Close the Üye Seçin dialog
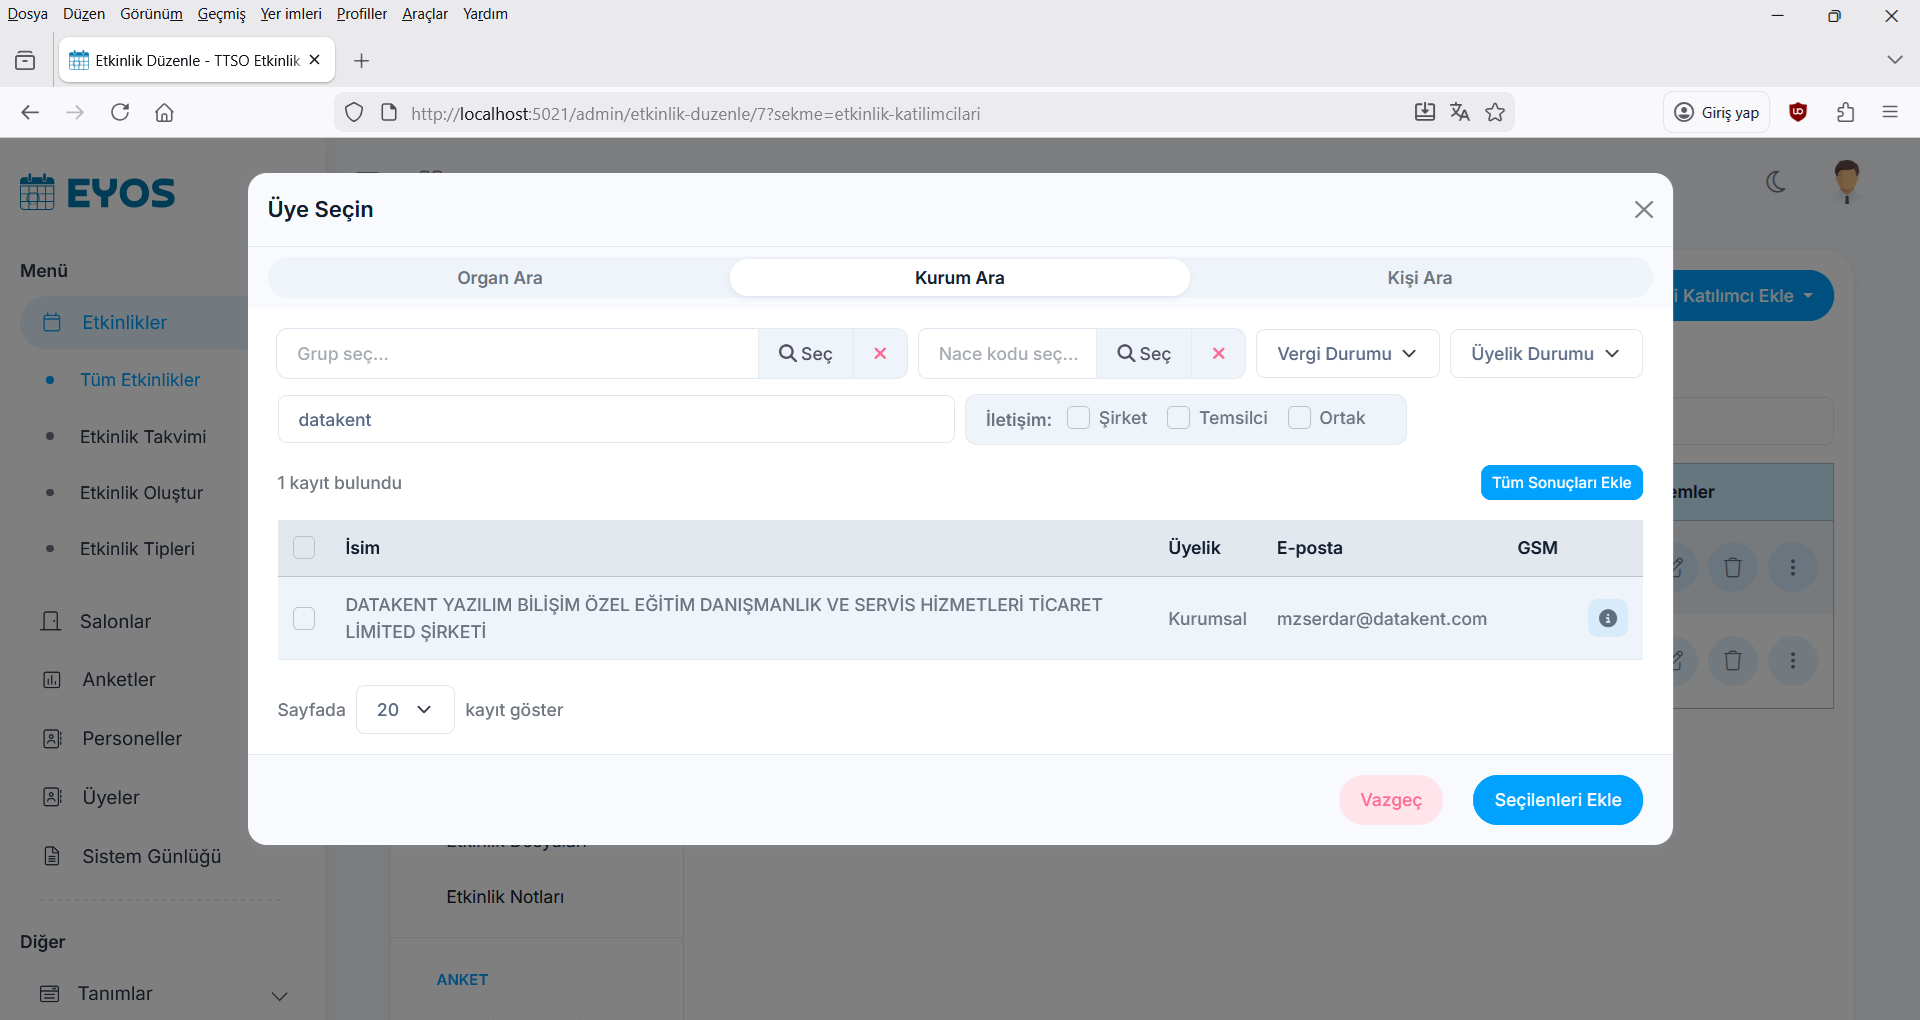The width and height of the screenshot is (1920, 1020). point(1643,210)
